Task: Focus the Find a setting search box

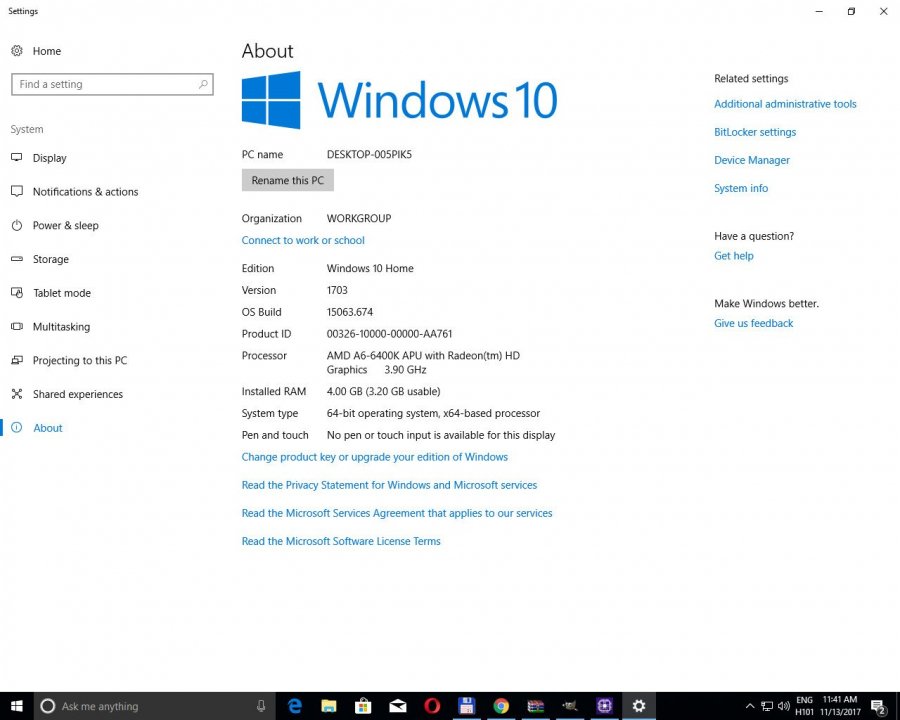Action: (x=112, y=84)
